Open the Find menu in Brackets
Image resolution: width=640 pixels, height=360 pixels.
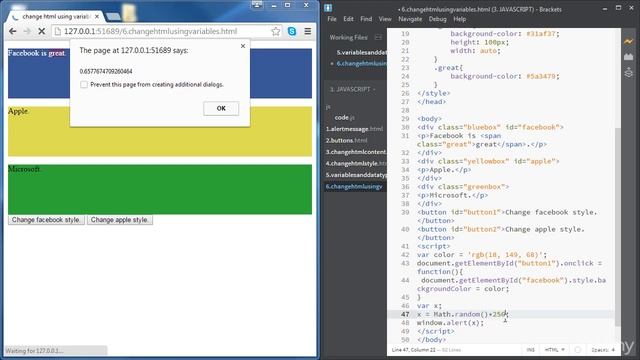tap(366, 19)
